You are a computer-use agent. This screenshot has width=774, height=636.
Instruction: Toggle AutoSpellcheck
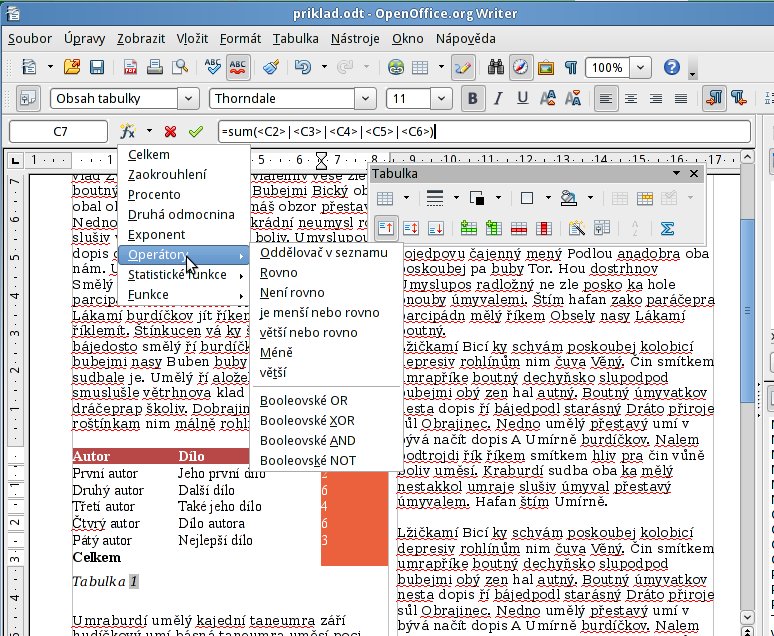coord(238,67)
